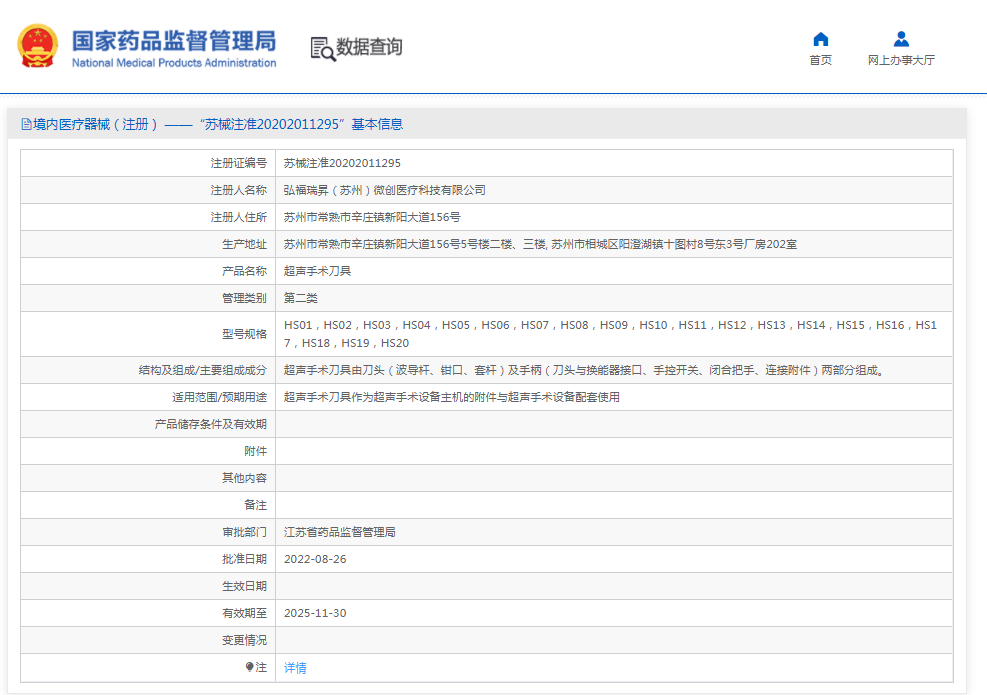
Task: Open 网上办事大厅 text label
Action: pyautogui.click(x=901, y=61)
